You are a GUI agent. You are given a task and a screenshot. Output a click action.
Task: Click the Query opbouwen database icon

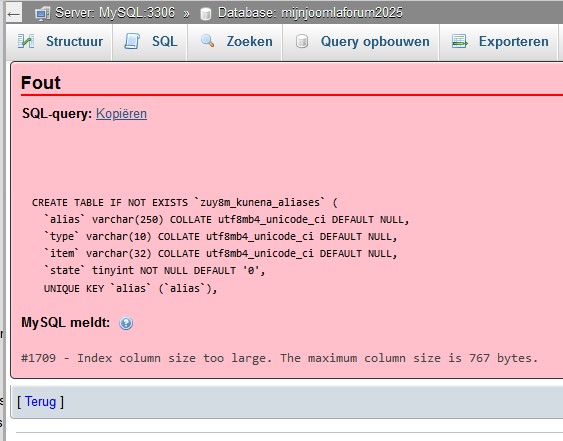[302, 41]
